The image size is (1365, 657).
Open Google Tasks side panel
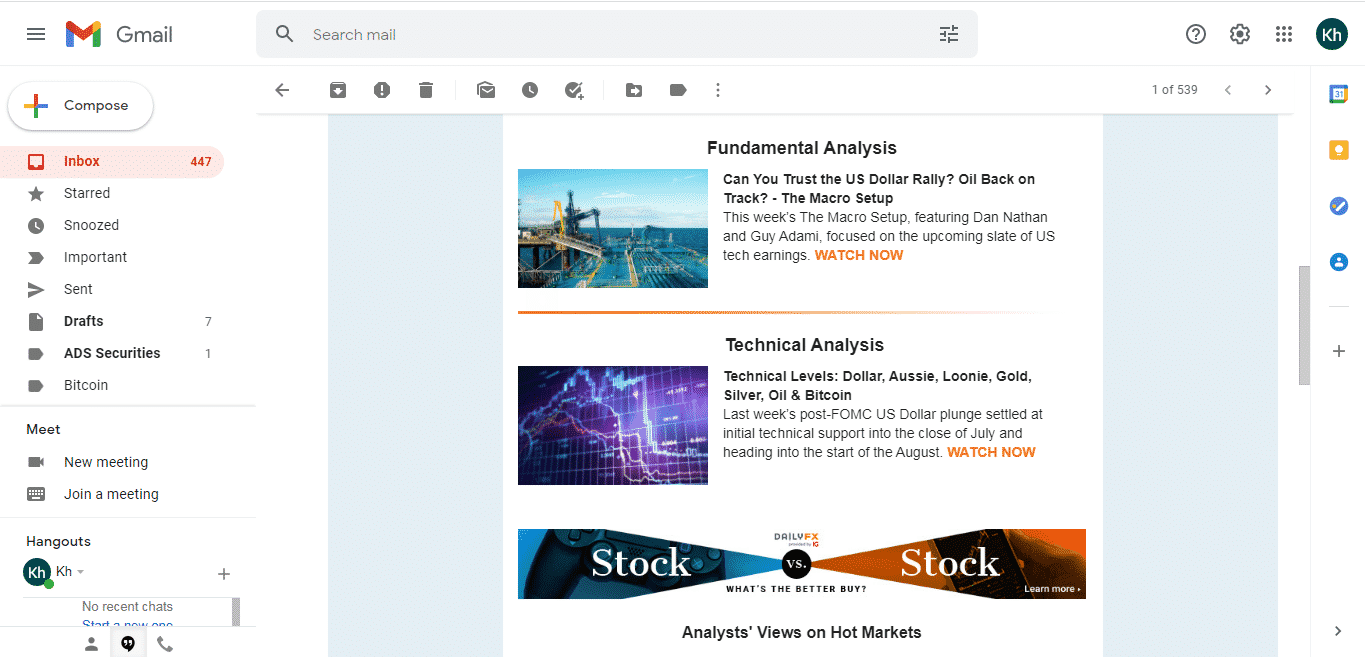pos(1339,206)
